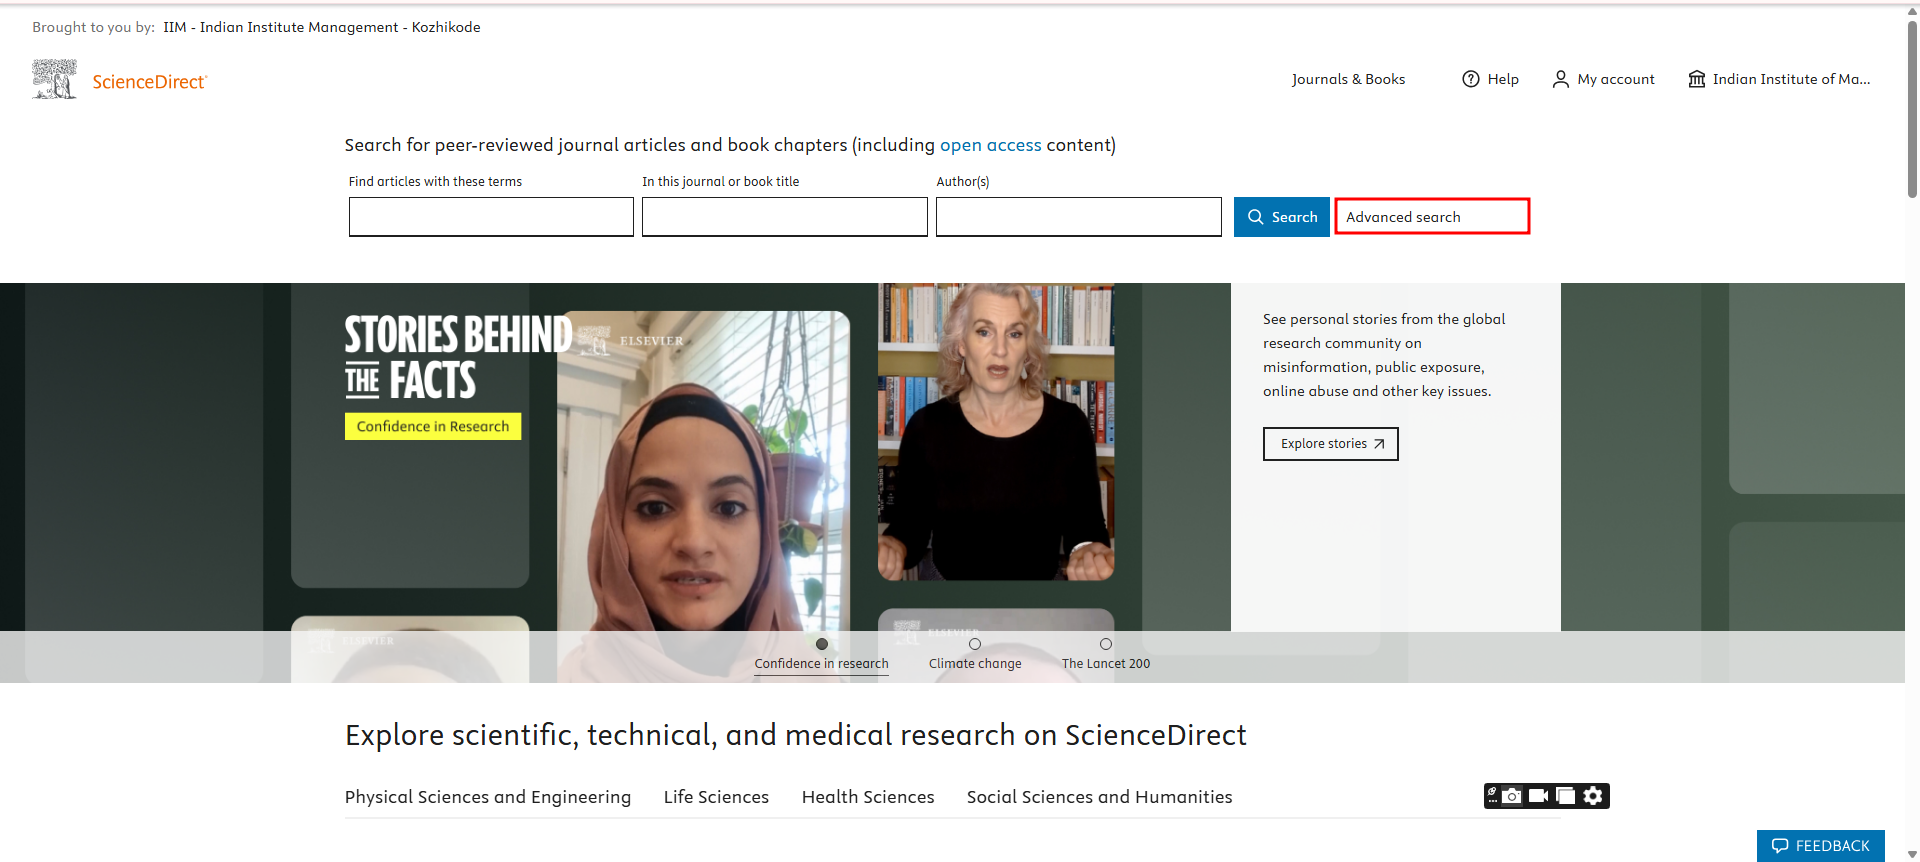The width and height of the screenshot is (1920, 862).
Task: Click the ScienceDirect Elsevier tree logo
Action: (54, 80)
